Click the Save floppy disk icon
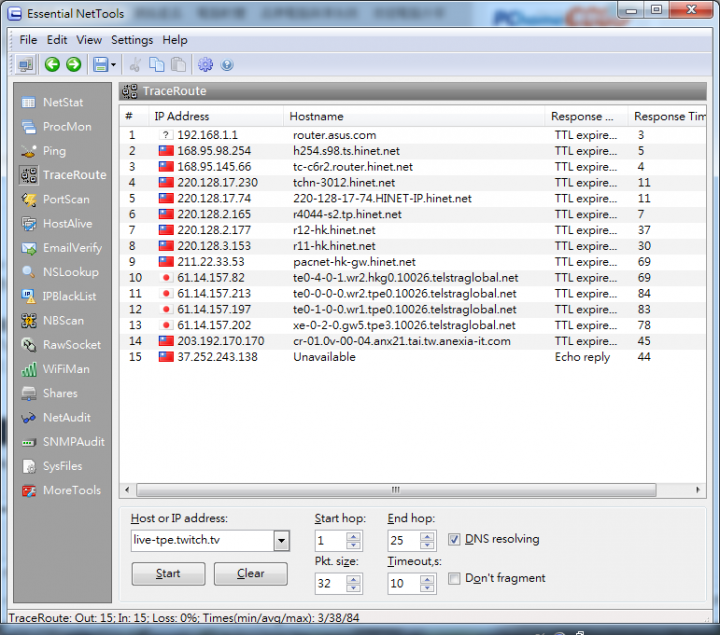Viewport: 720px width, 635px height. coord(101,65)
